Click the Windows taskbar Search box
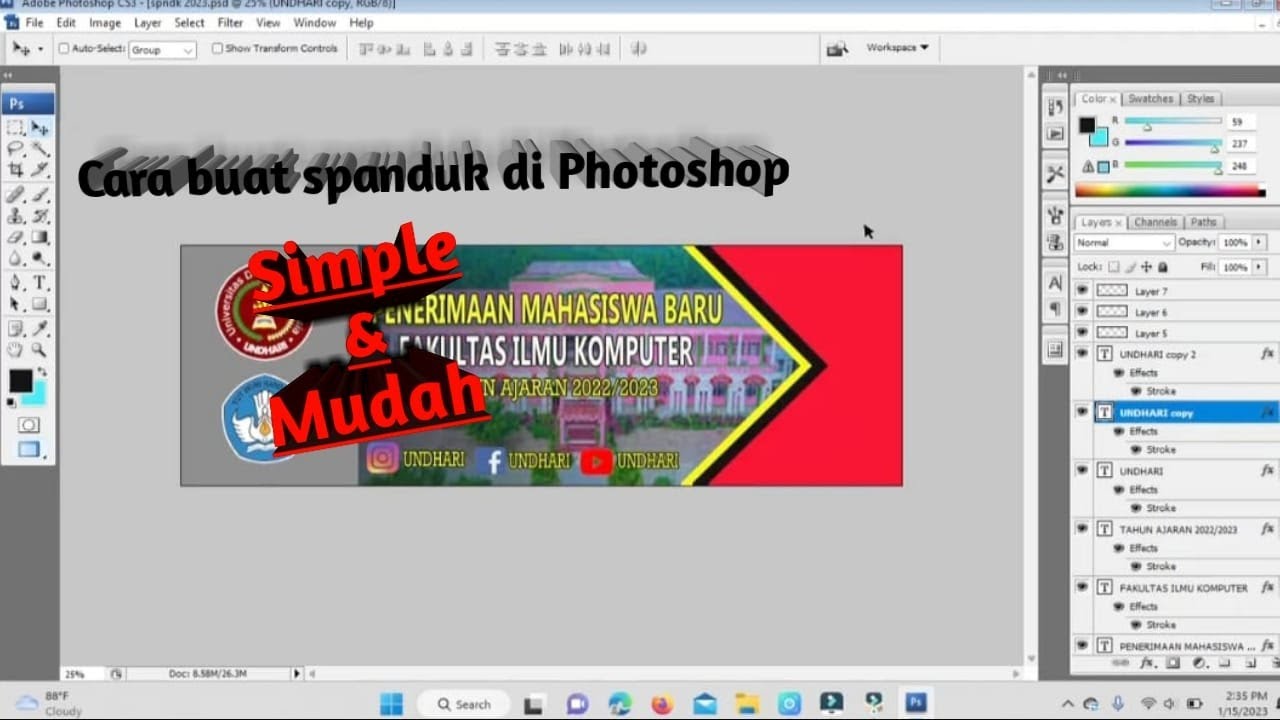The image size is (1280, 720). tap(462, 704)
